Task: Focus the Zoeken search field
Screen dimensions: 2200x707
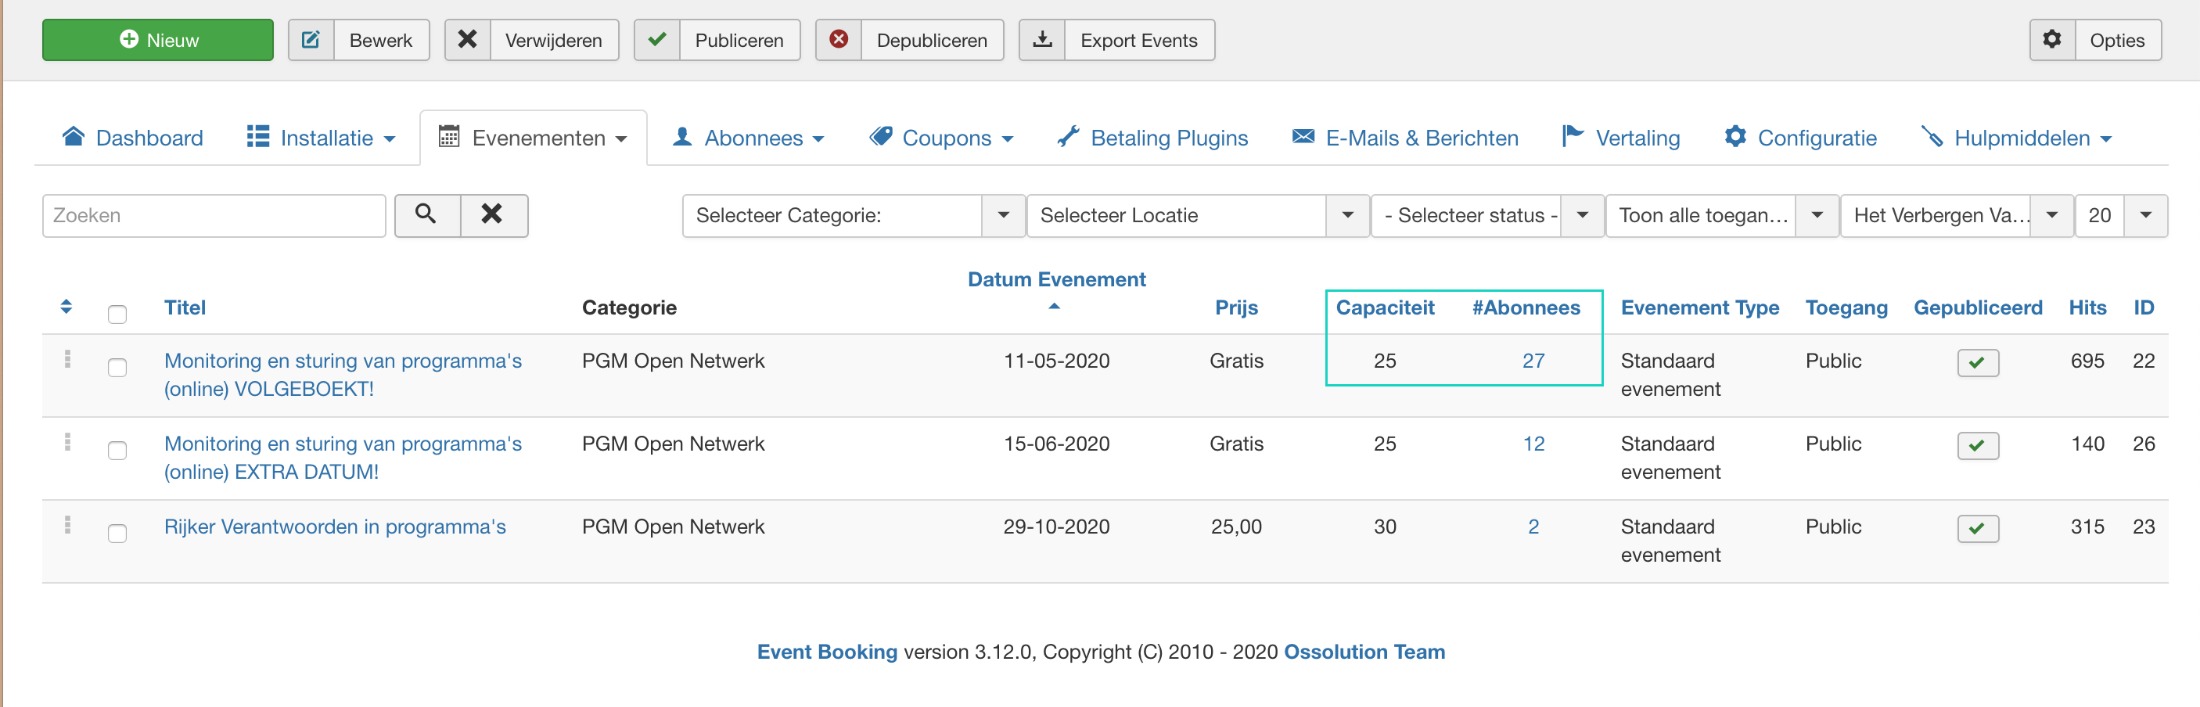Action: [214, 215]
